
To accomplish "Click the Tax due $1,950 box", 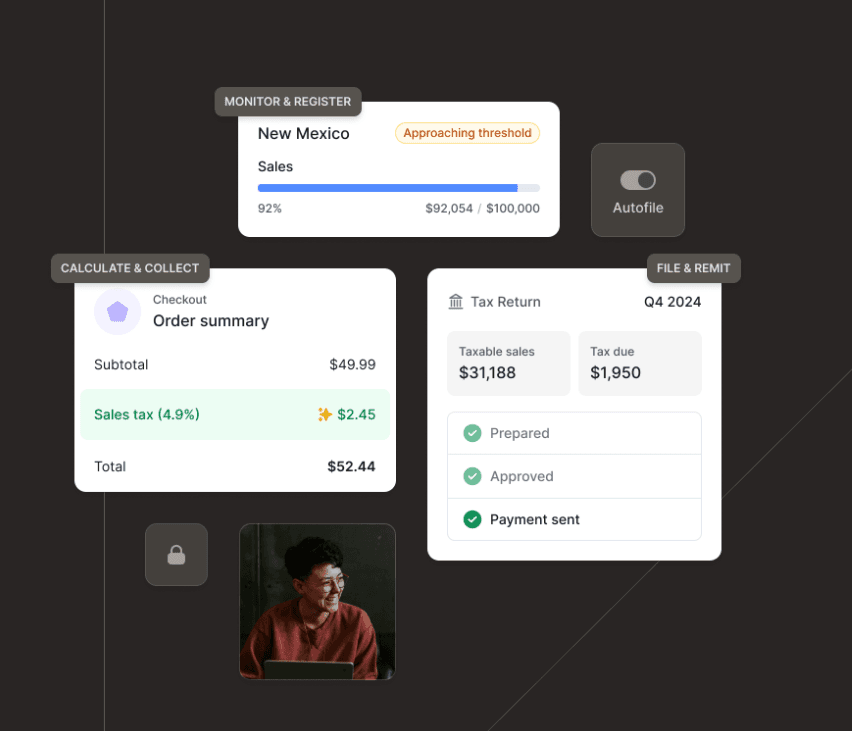I will [640, 363].
